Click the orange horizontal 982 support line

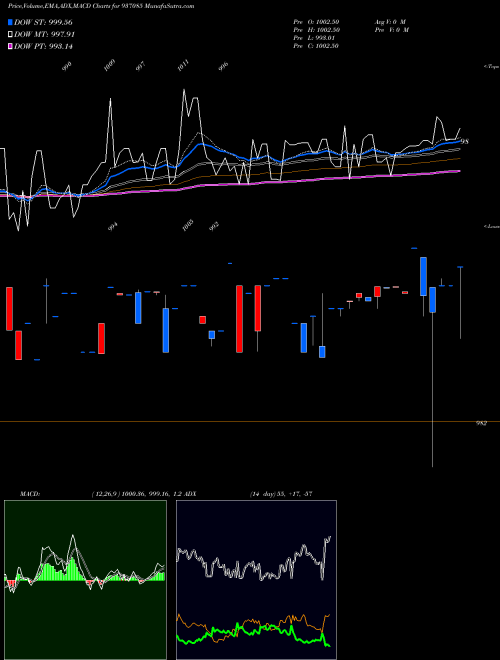click(250, 421)
